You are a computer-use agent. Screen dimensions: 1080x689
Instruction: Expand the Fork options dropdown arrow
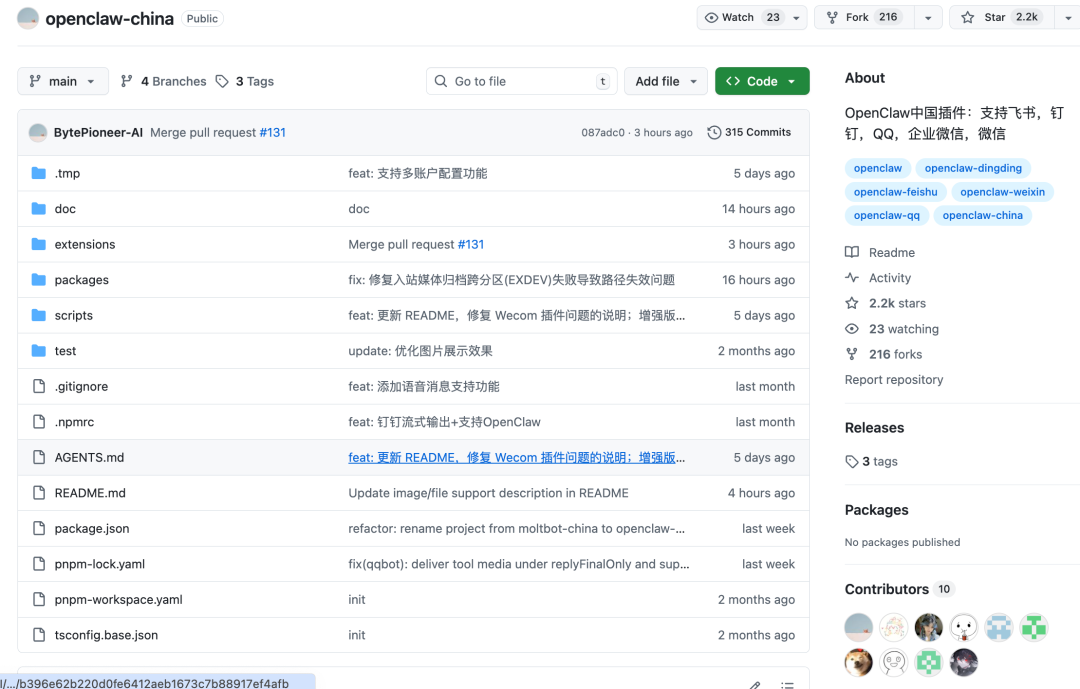[x=928, y=18]
